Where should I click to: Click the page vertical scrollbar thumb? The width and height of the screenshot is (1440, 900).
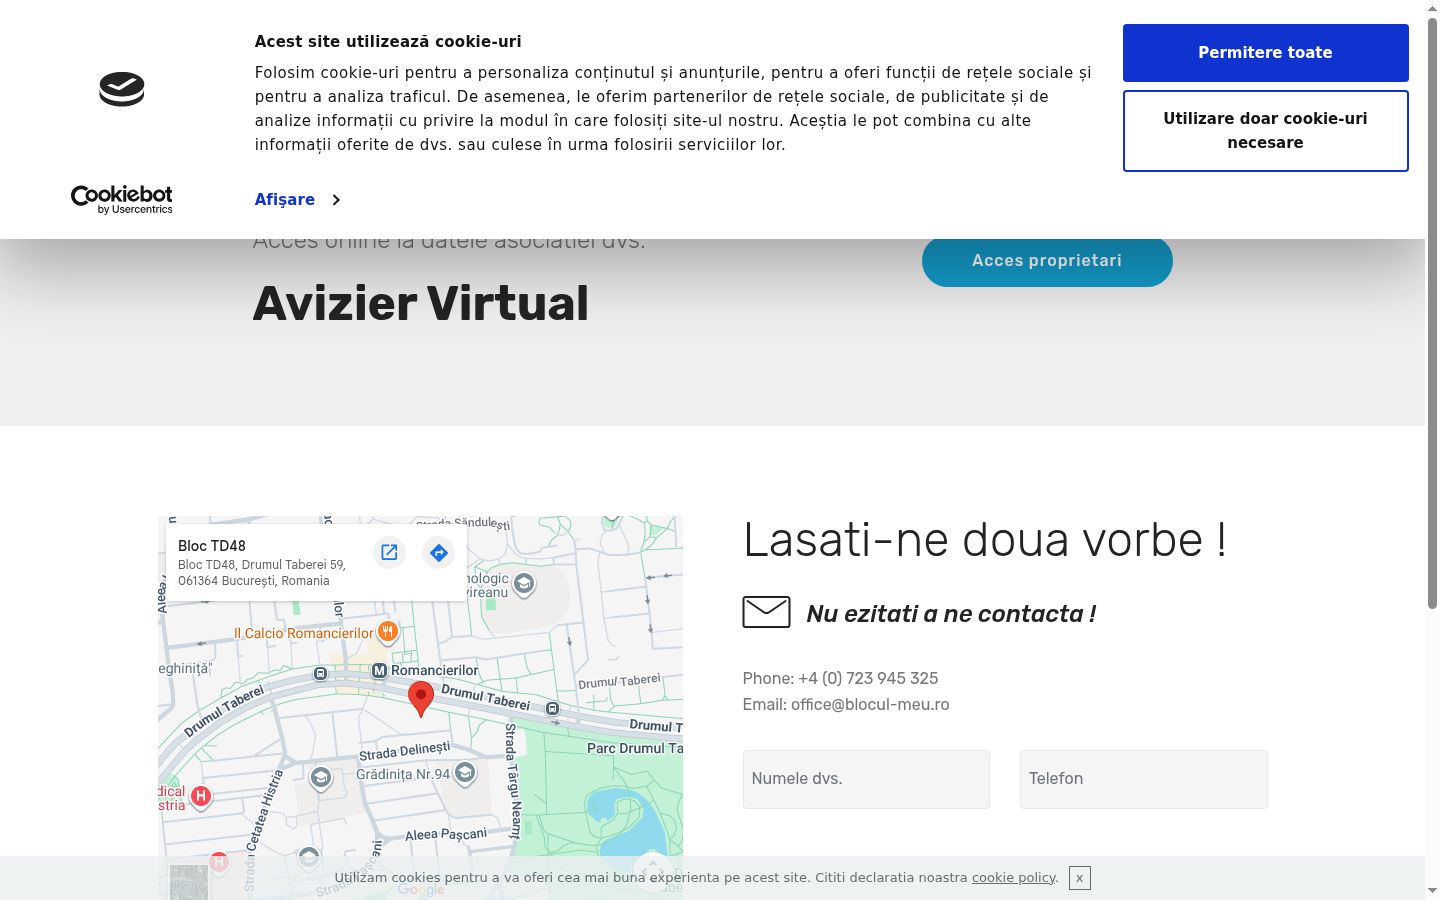(x=1432, y=312)
